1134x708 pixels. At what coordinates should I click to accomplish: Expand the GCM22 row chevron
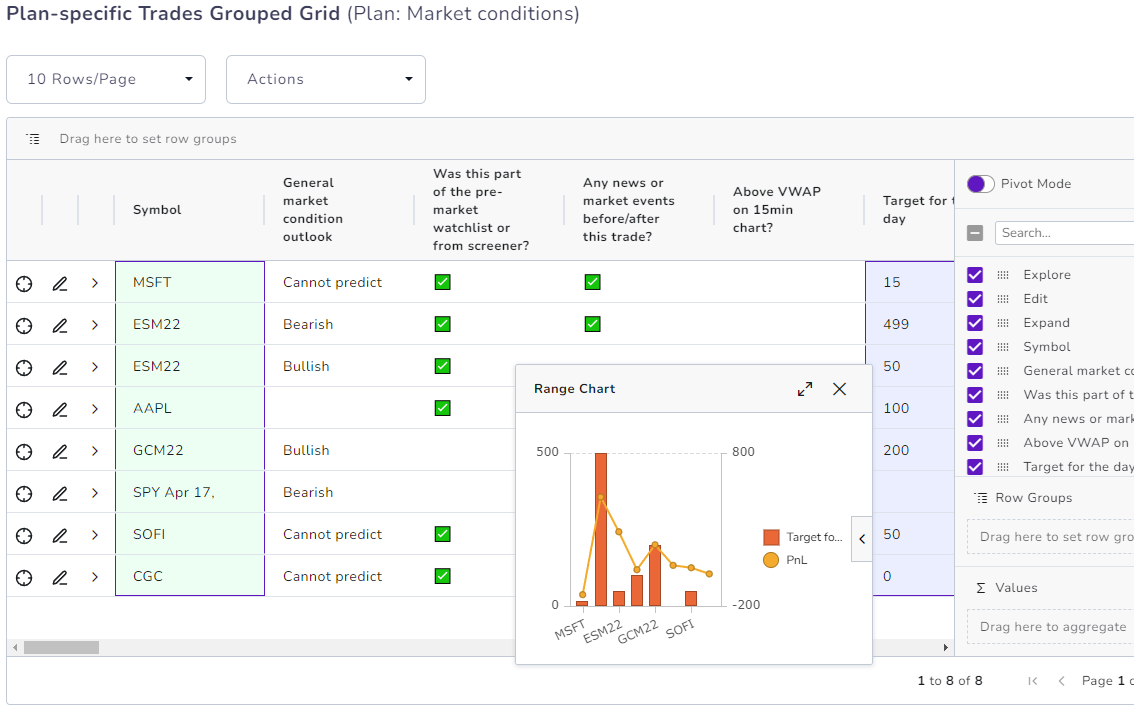[x=95, y=451]
